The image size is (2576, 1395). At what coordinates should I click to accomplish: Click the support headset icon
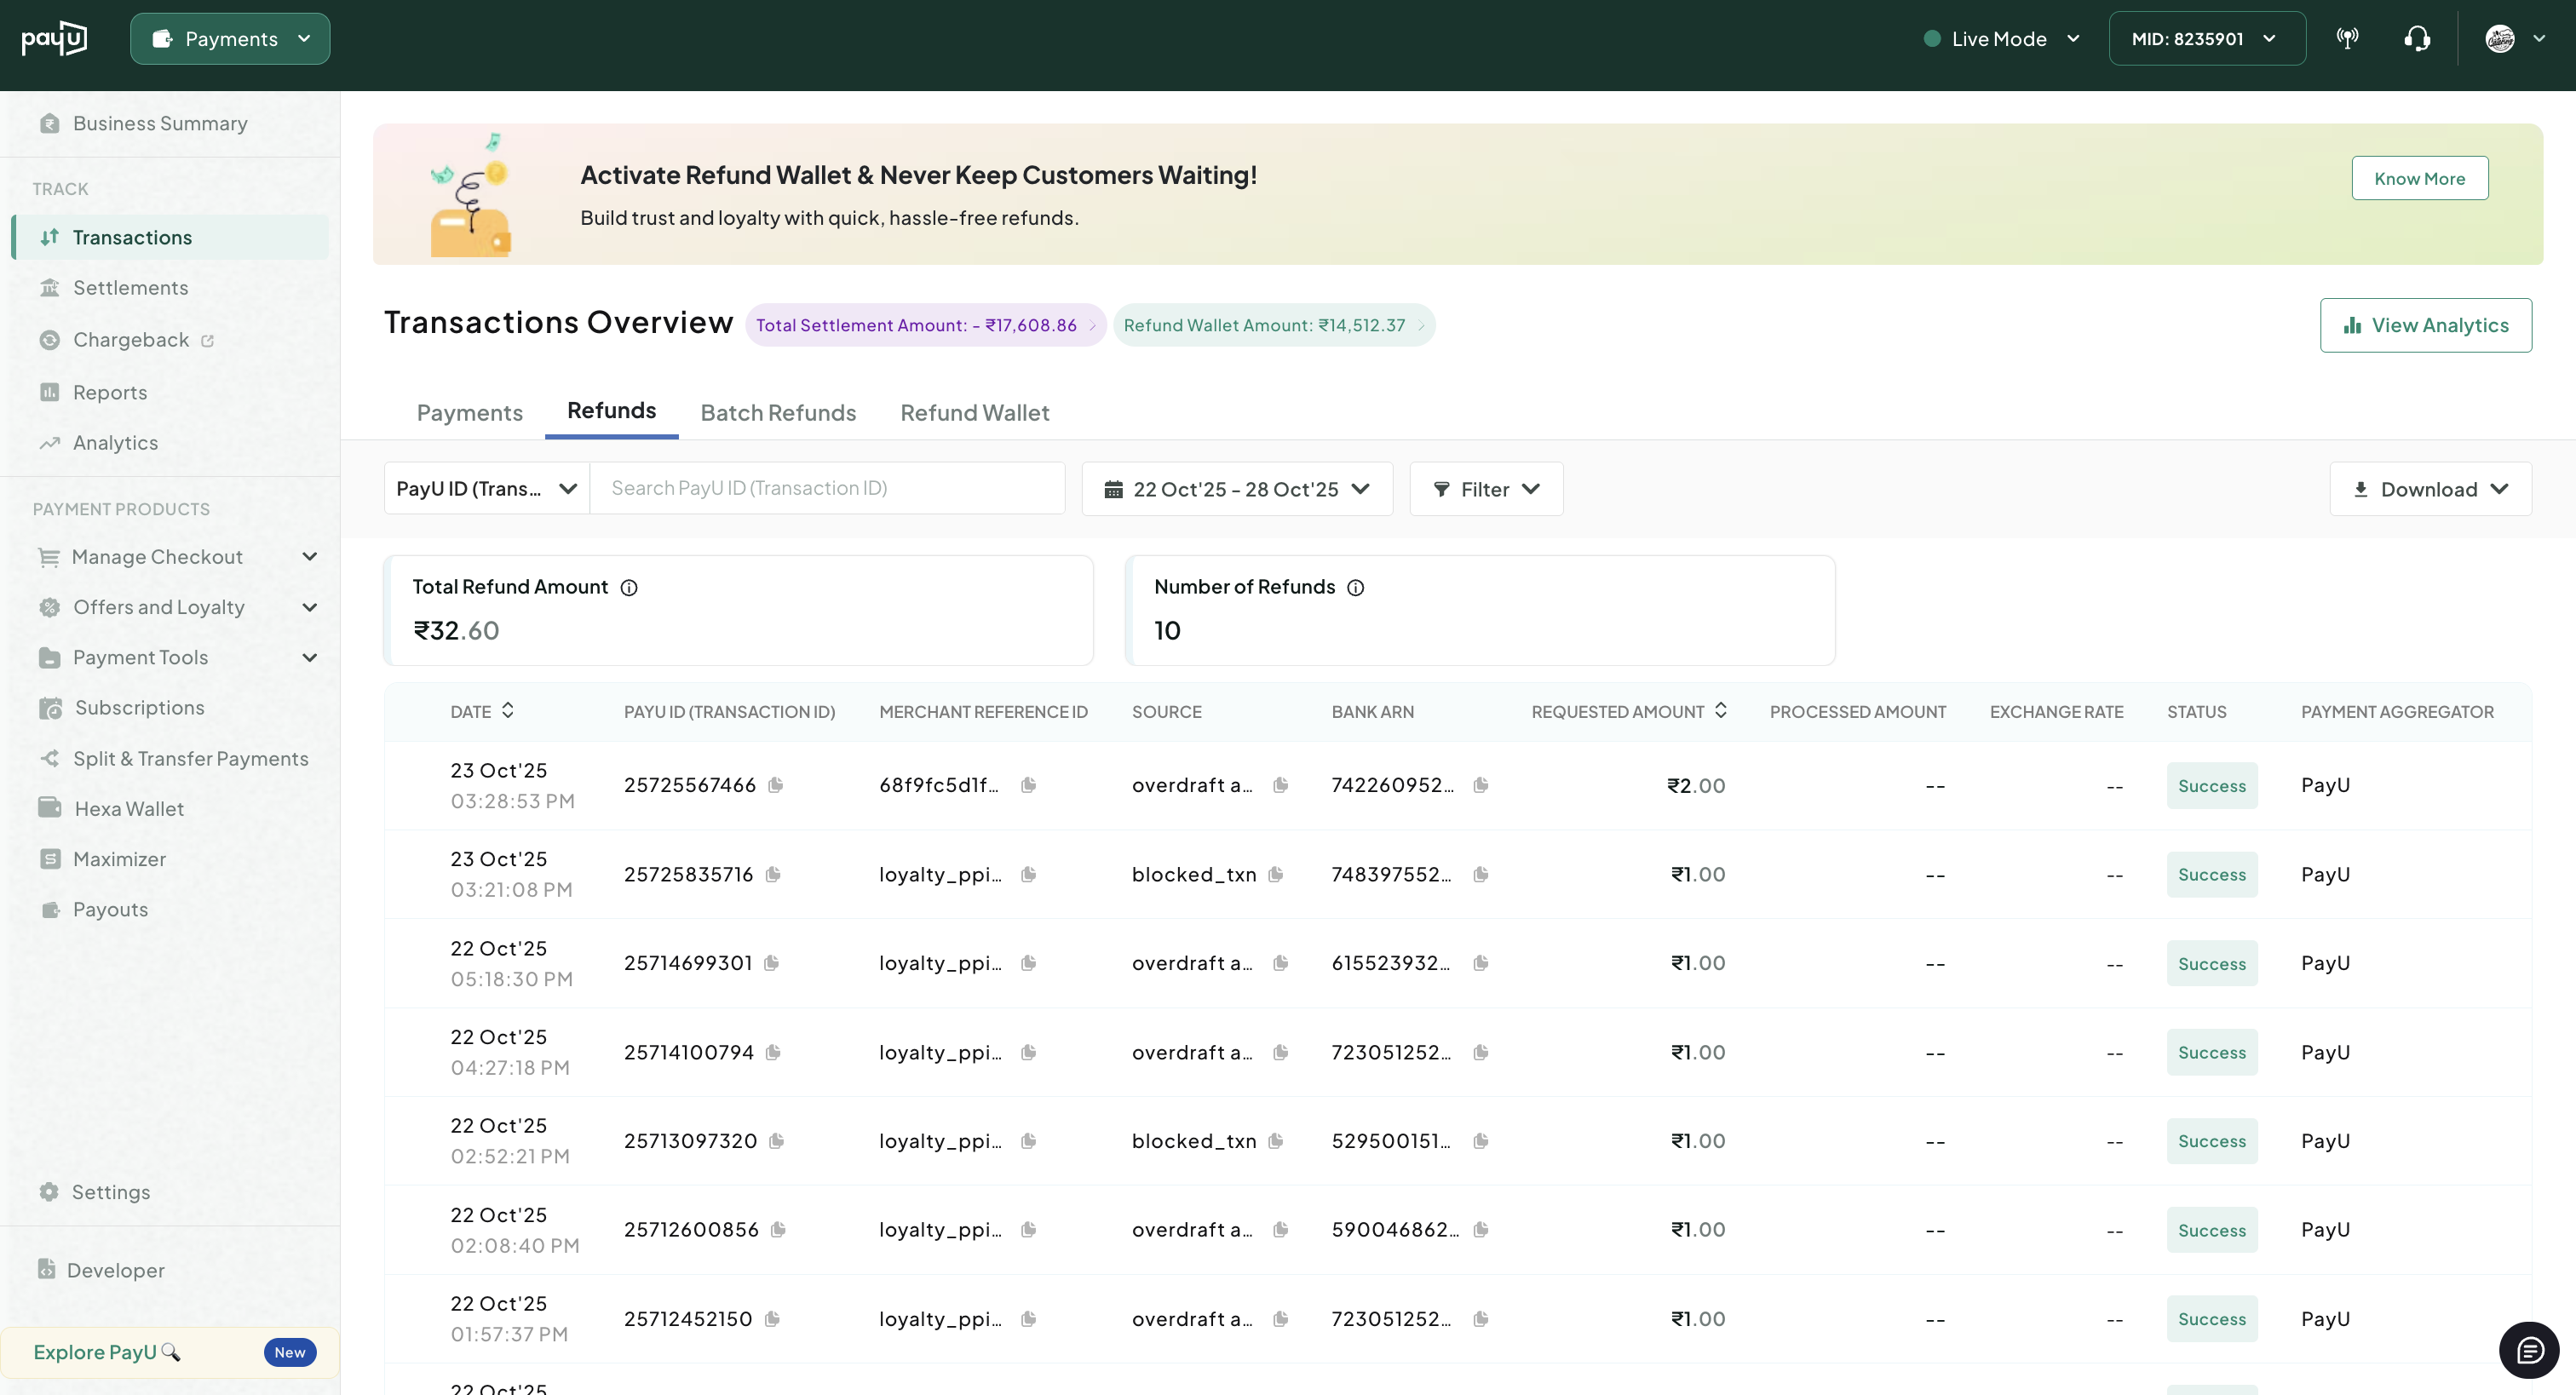[x=2417, y=39]
